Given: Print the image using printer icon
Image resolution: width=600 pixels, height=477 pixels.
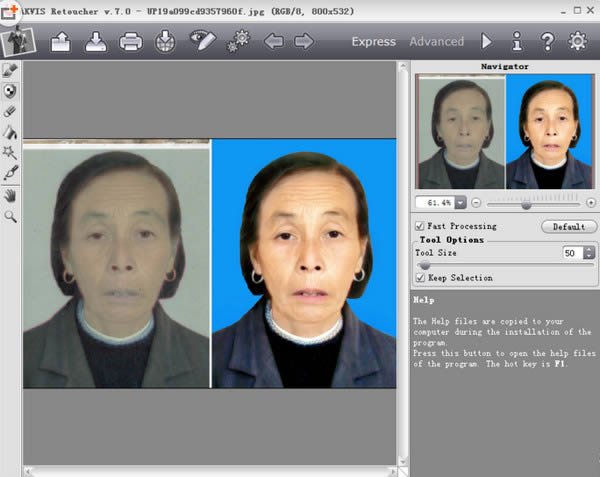Looking at the screenshot, I should [130, 42].
